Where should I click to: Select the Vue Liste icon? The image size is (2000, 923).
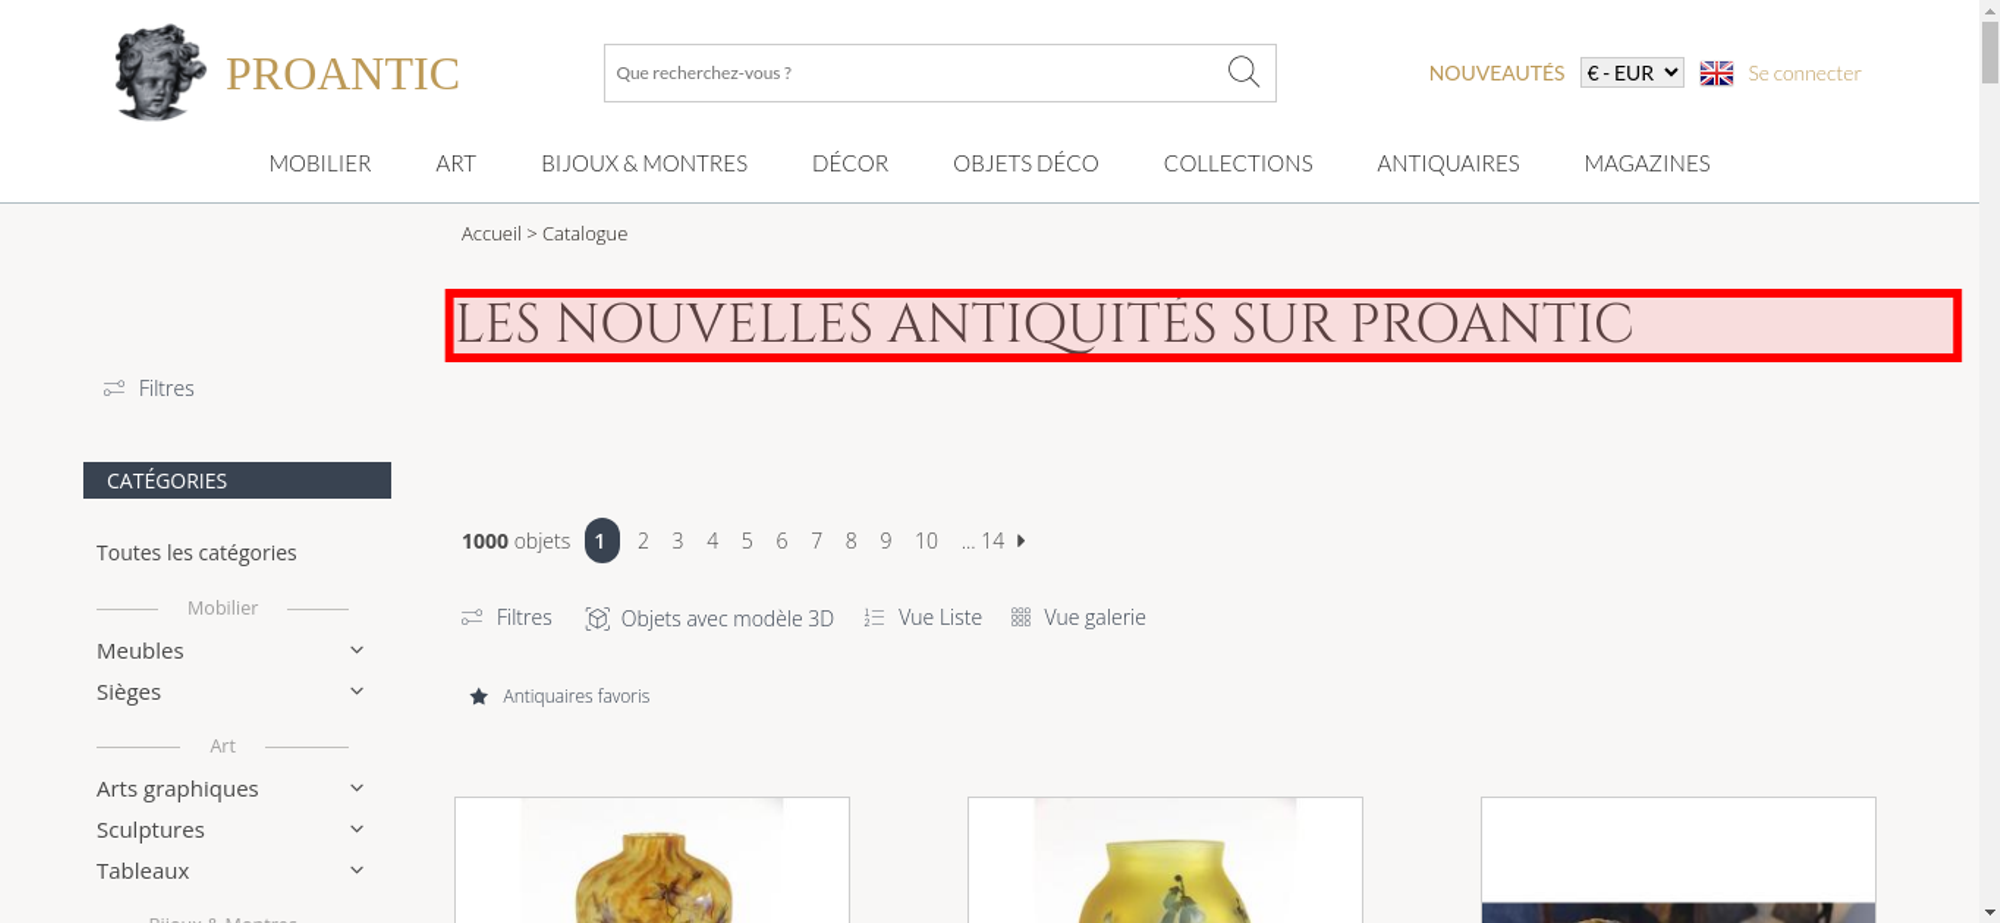(874, 618)
